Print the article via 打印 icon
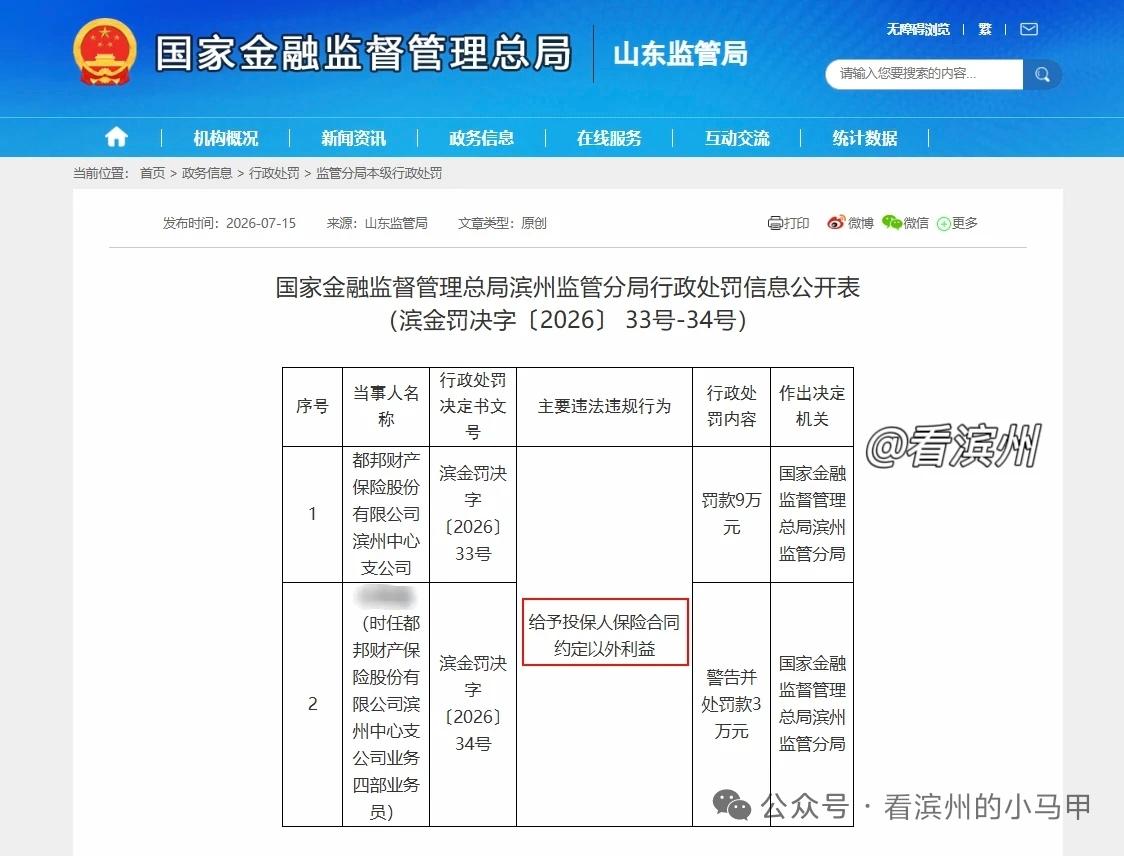 pyautogui.click(x=788, y=223)
